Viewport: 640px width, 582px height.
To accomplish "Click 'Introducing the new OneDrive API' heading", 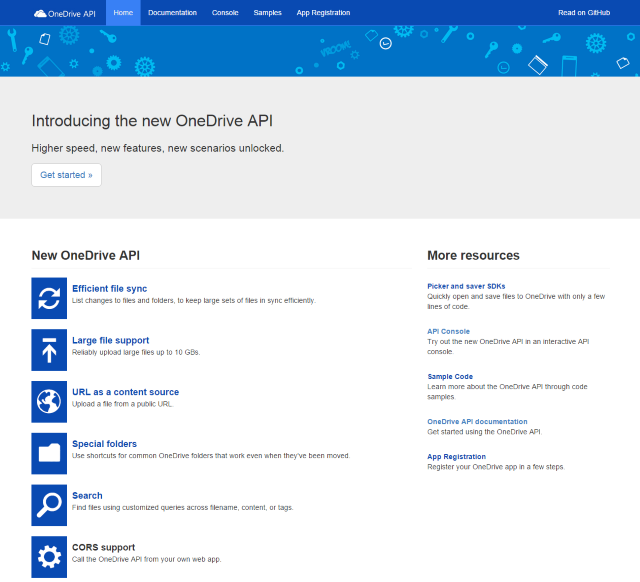I will [x=152, y=121].
